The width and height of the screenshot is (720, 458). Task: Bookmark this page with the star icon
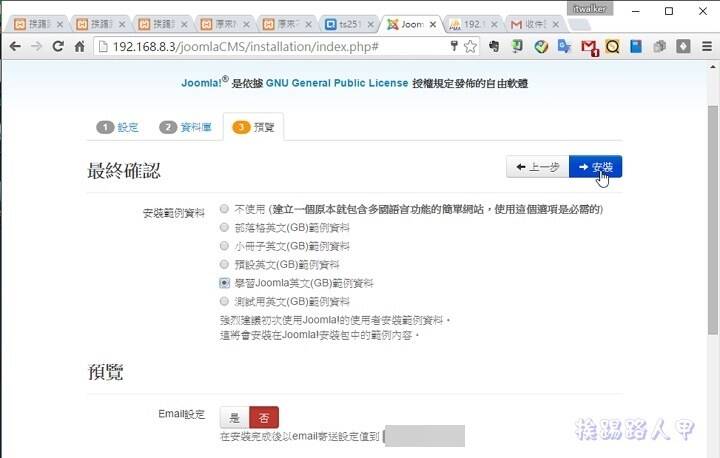[470, 46]
